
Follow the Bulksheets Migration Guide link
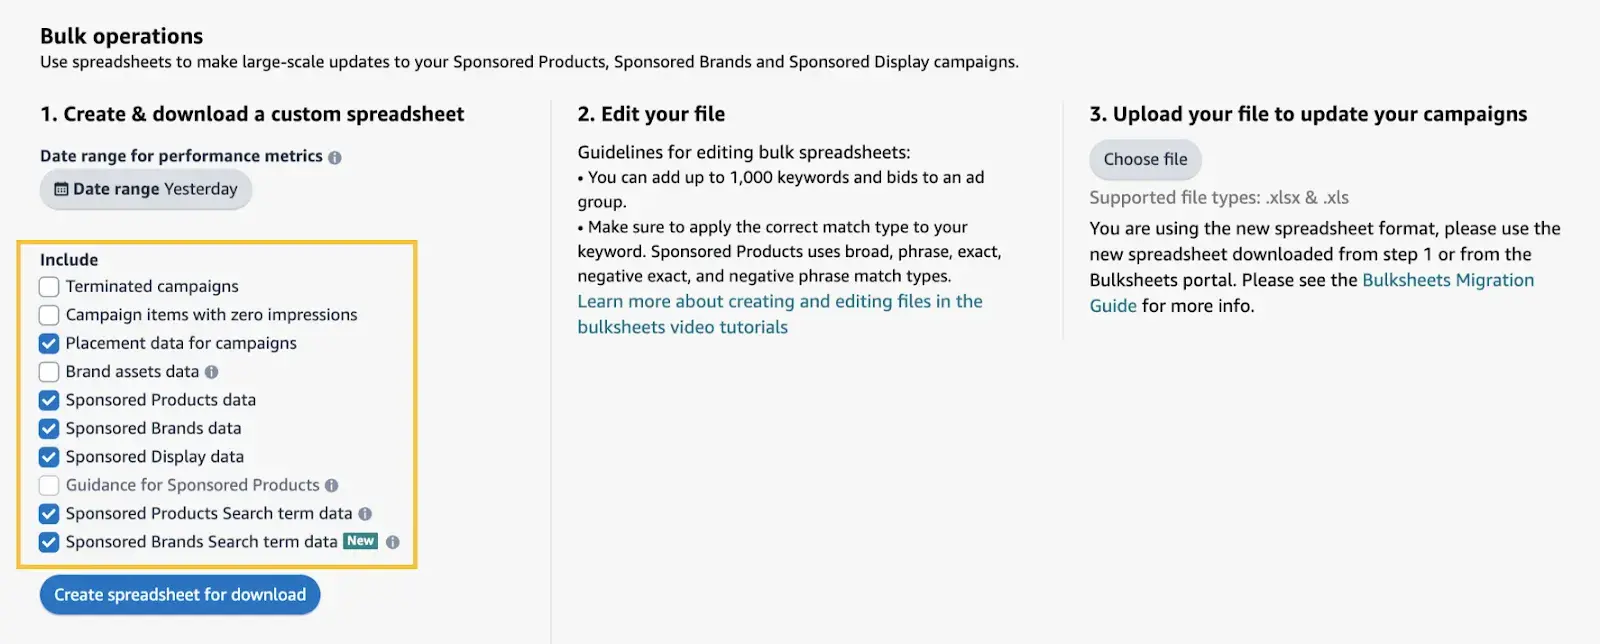coord(1447,280)
